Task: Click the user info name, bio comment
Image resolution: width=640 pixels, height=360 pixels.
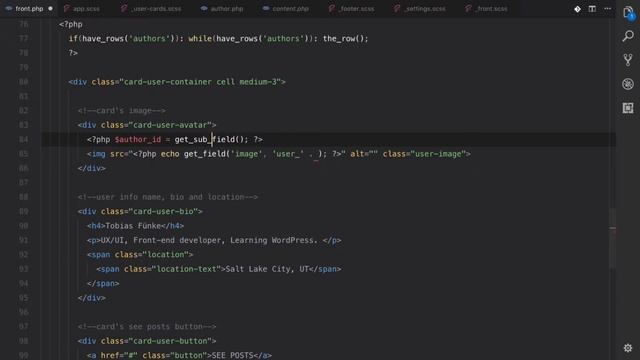Action: click(x=168, y=197)
